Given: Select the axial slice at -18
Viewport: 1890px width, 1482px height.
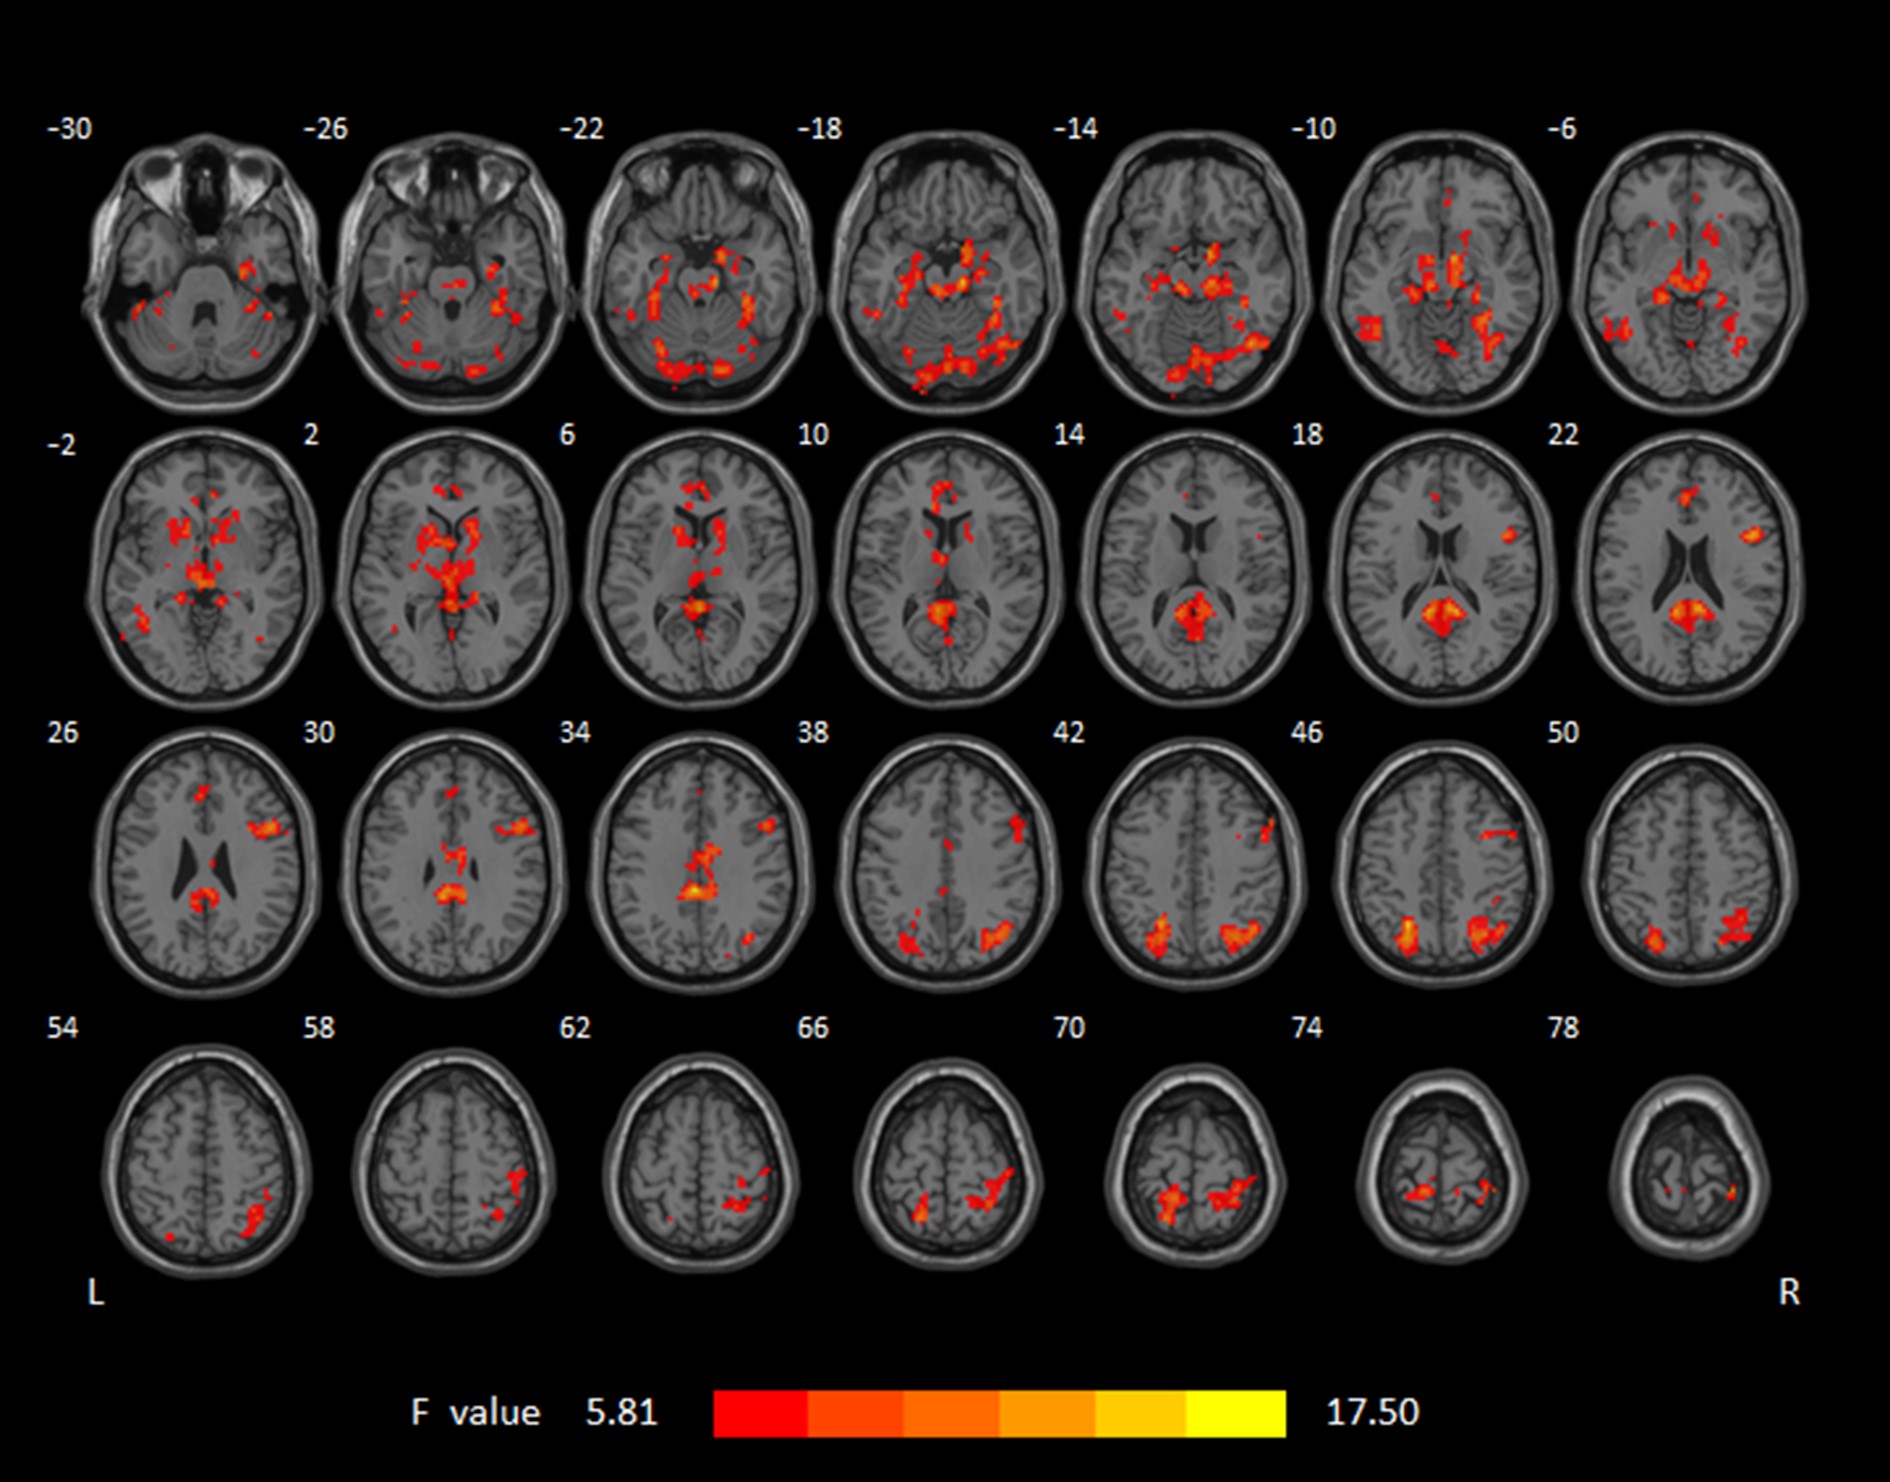Looking at the screenshot, I should pyautogui.click(x=946, y=272).
